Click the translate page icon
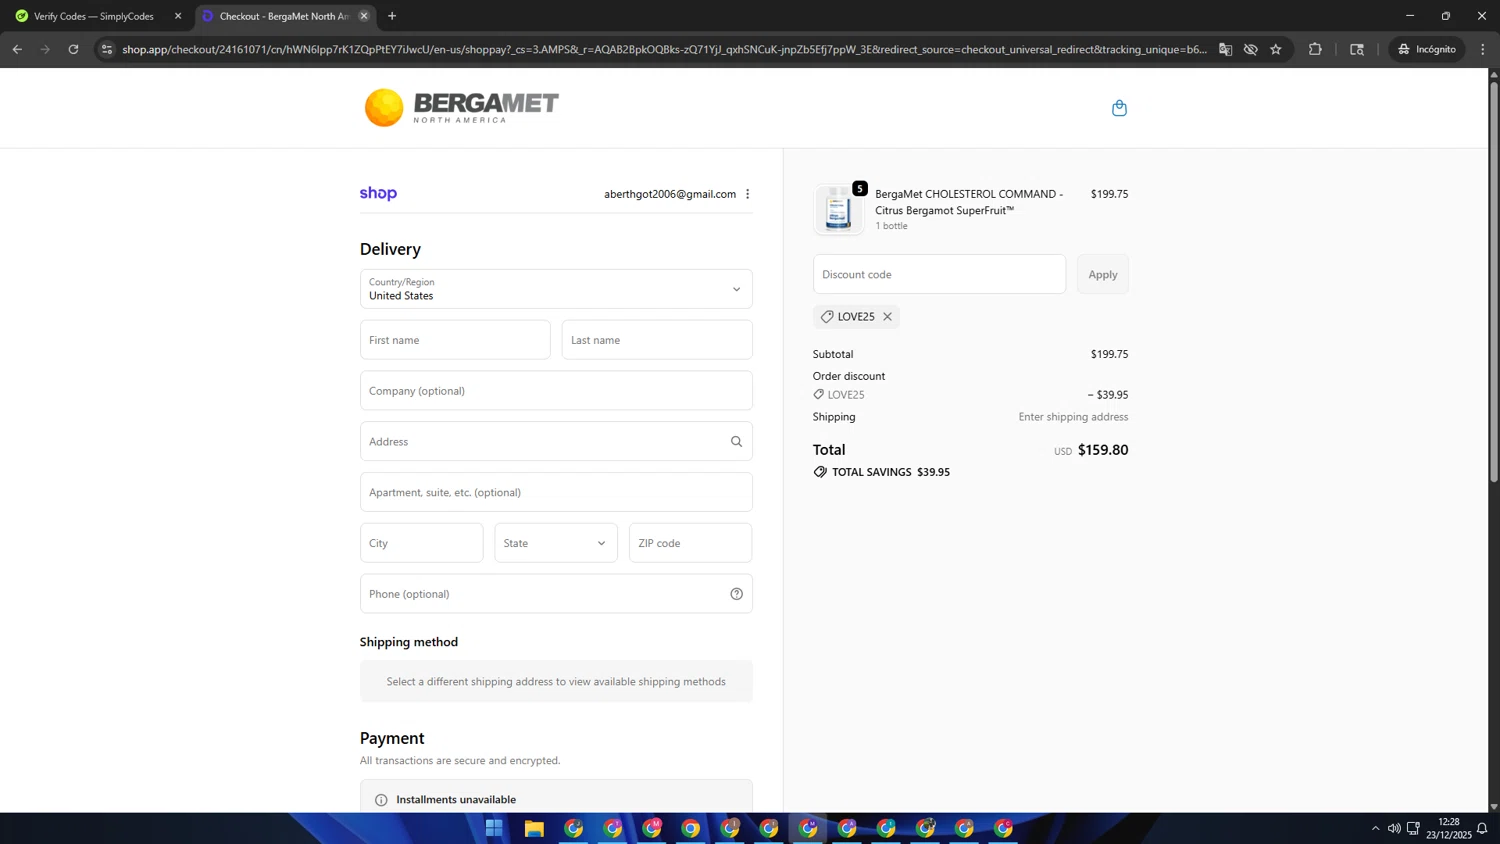 coord(1225,49)
